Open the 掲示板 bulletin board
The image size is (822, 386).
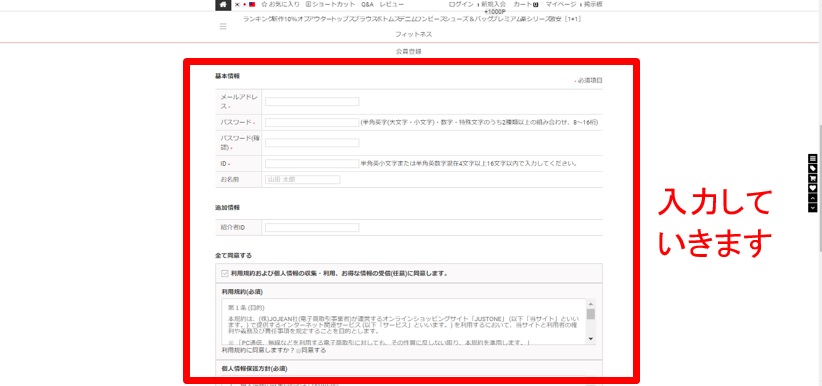(x=593, y=4)
